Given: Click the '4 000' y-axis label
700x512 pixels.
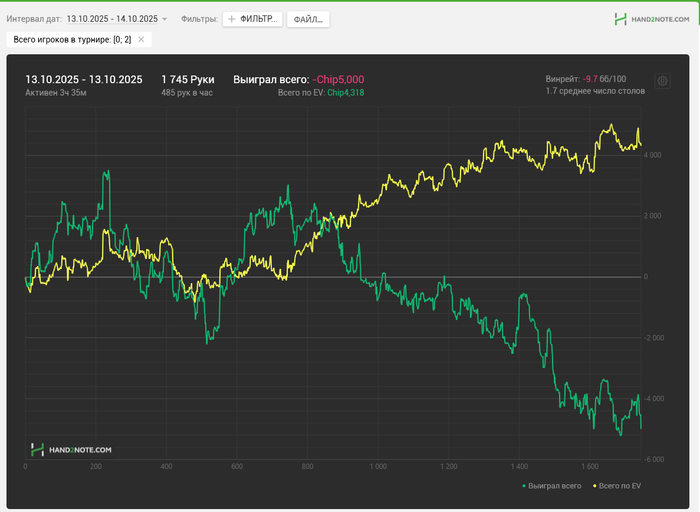Looking at the screenshot, I should pos(652,155).
